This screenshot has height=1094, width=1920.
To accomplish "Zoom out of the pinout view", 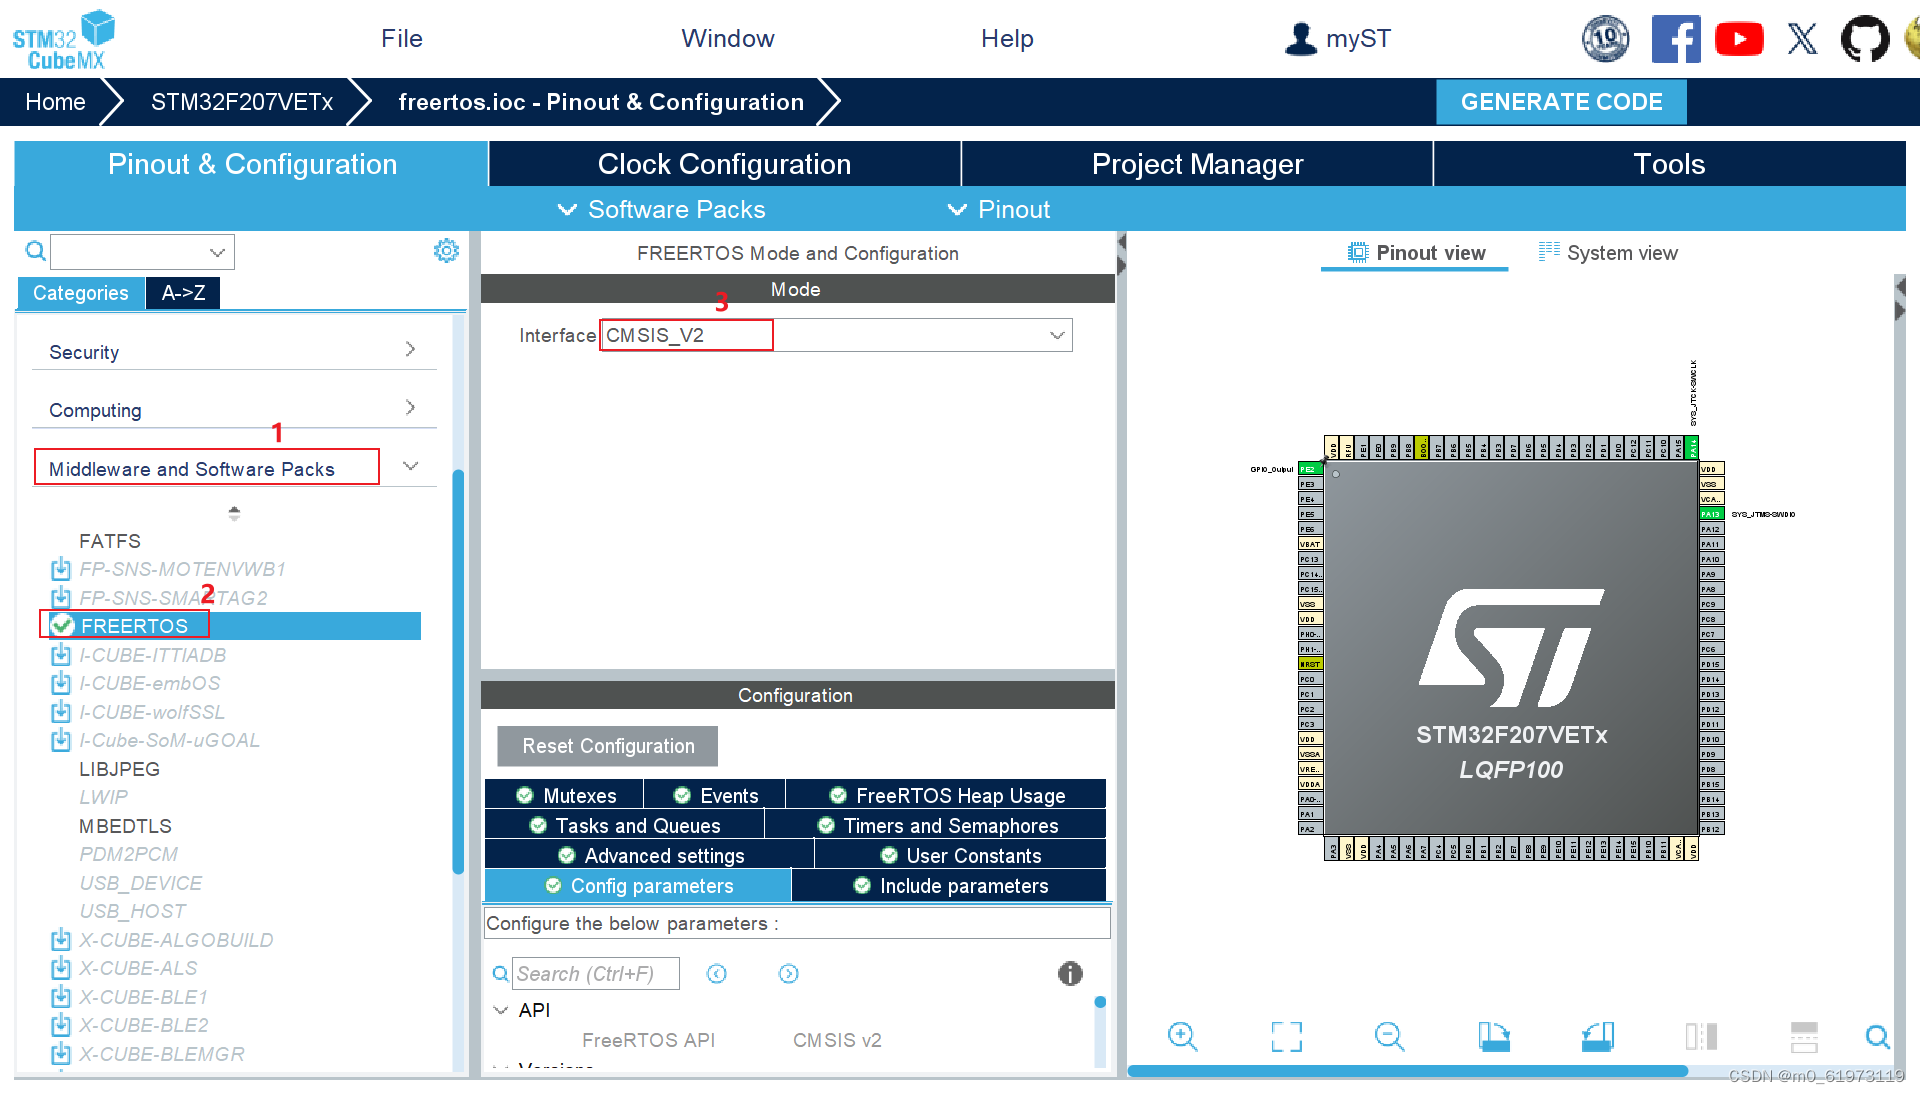I will [1389, 1037].
